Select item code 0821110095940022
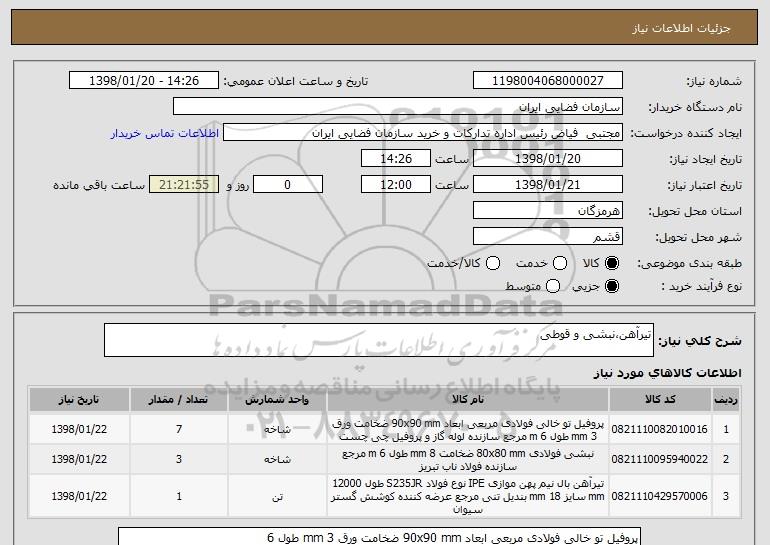770x545 pixels. 660,459
